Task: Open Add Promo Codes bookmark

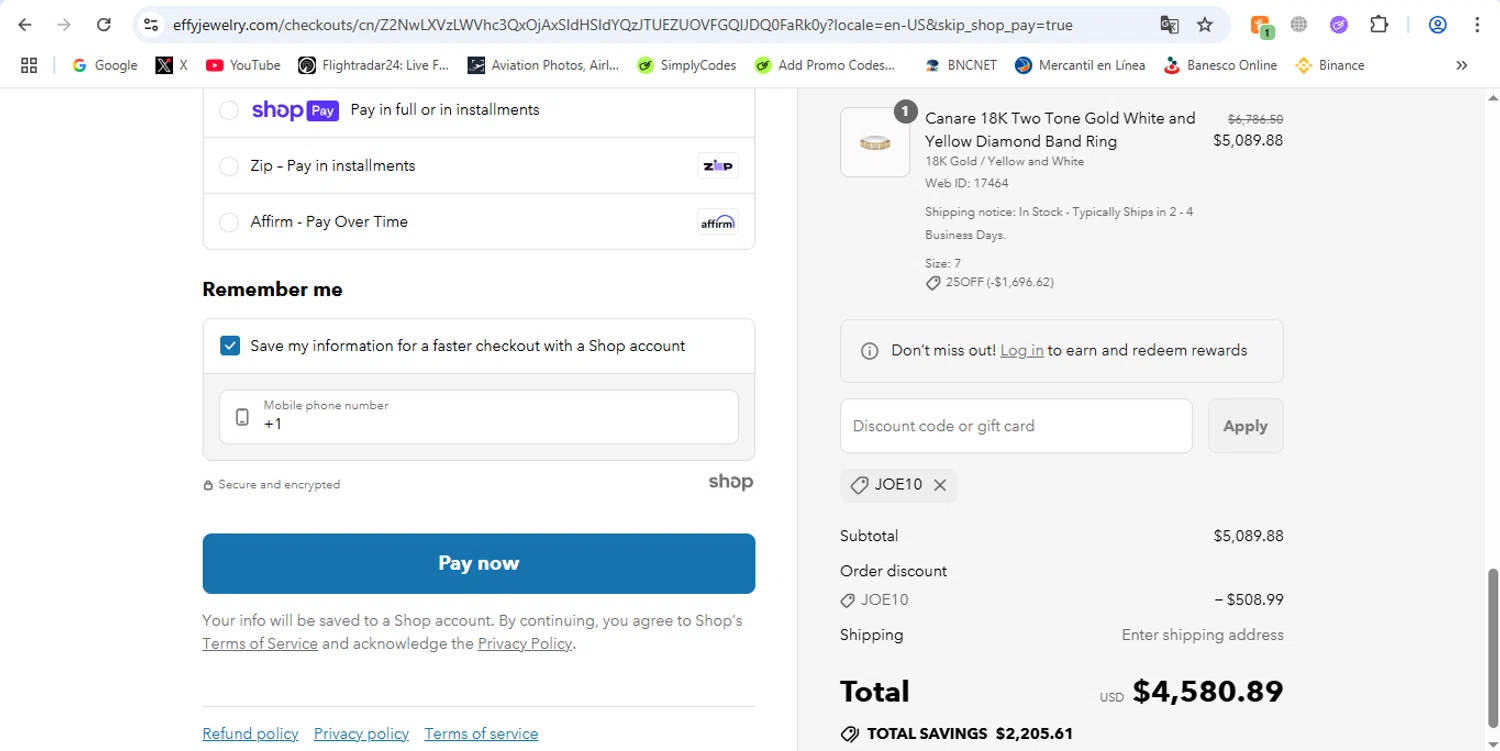Action: 825,65
